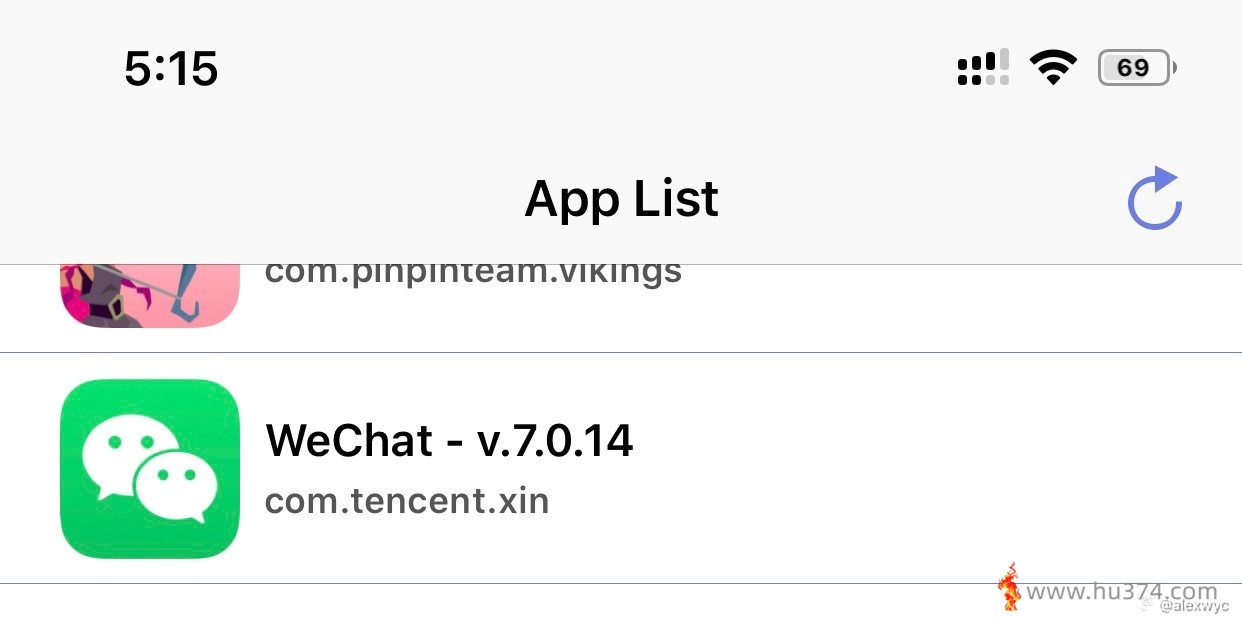
Task: Tap blank navigation bar left of App List
Action: [260, 198]
